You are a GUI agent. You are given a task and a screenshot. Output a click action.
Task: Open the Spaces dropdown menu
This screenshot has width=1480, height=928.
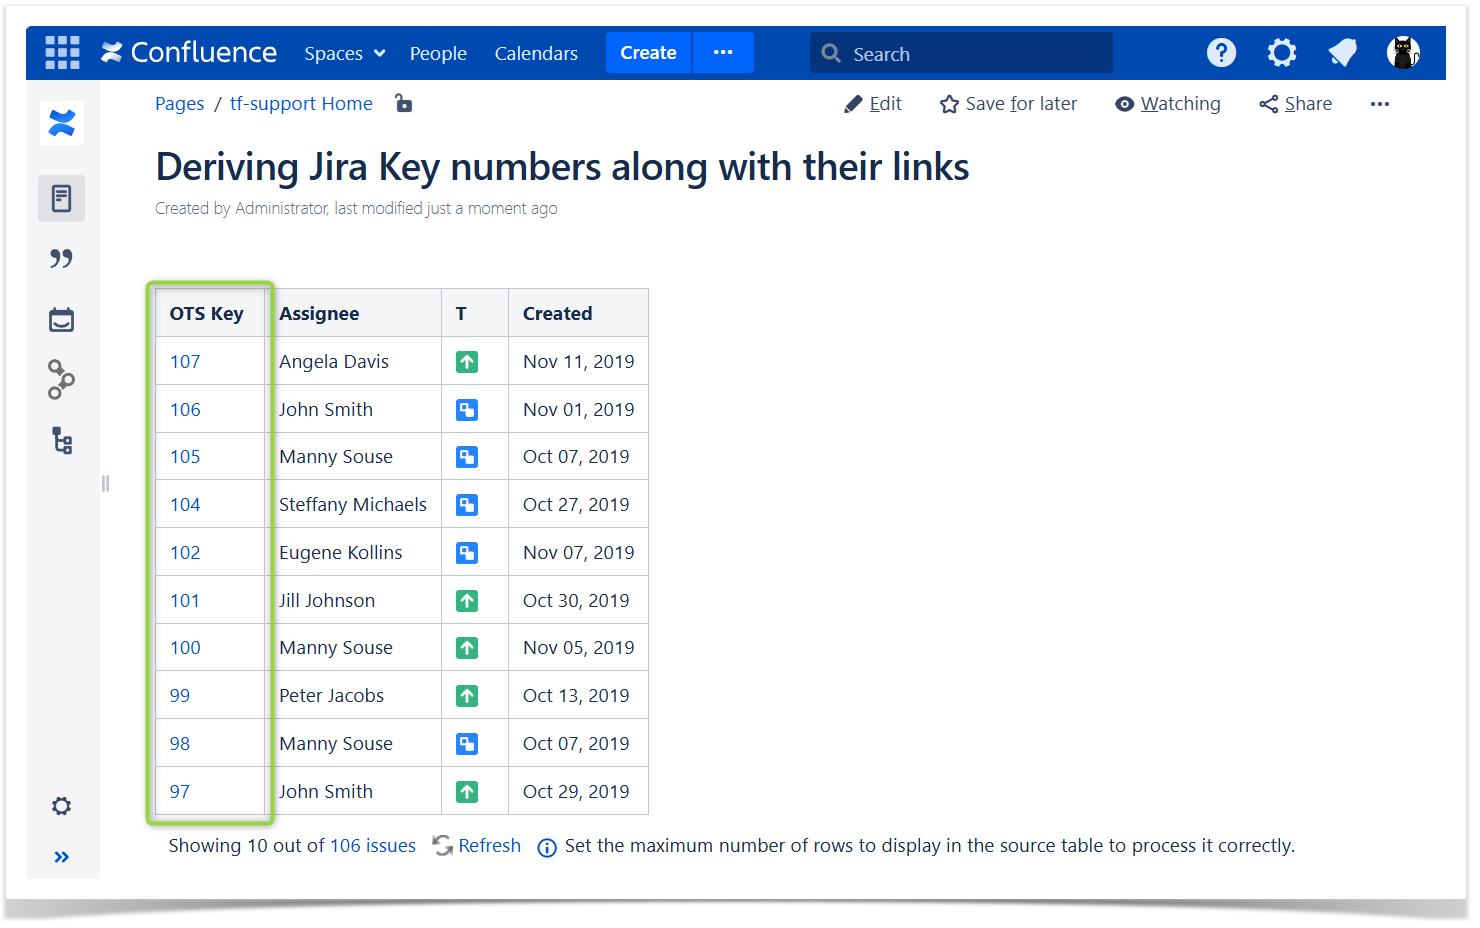click(x=344, y=54)
